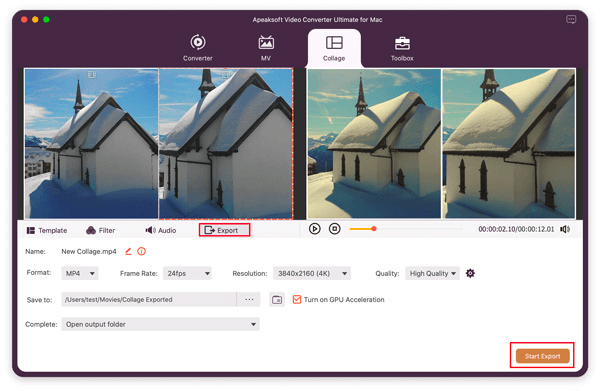Click the New Collage.mp4 name text
600x391 pixels.
(x=89, y=251)
